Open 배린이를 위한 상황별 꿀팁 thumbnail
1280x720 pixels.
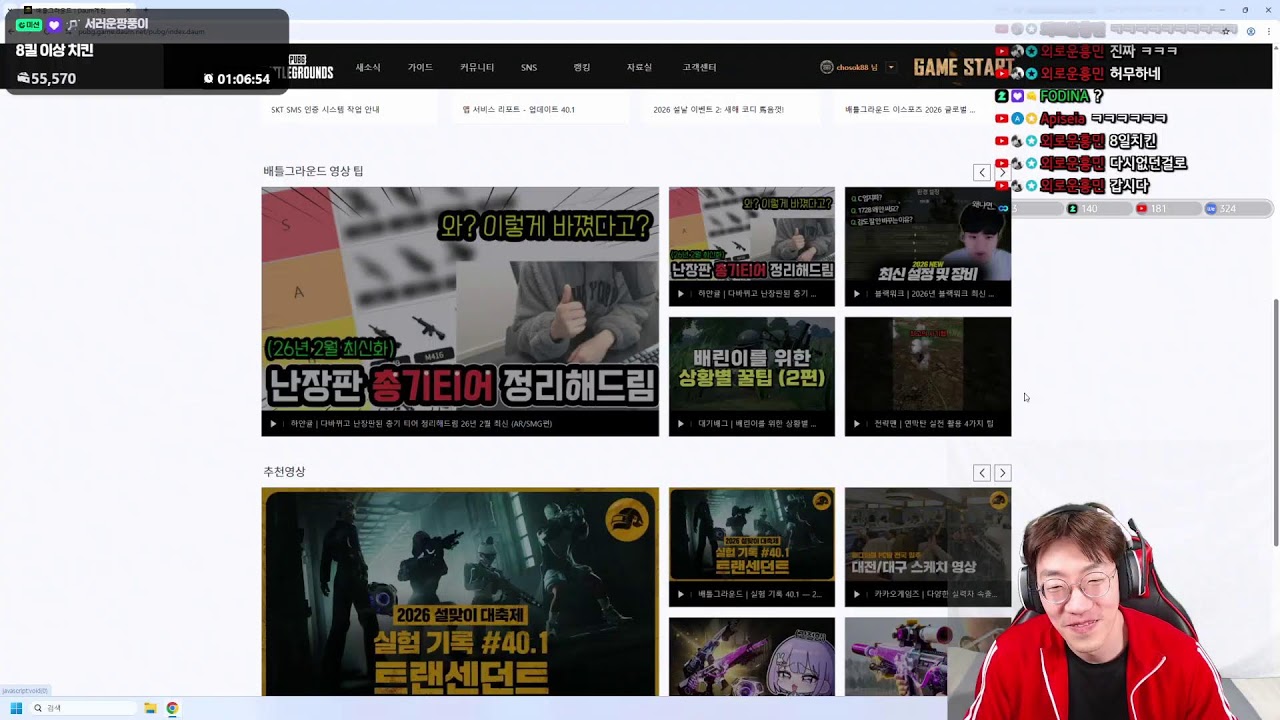point(751,364)
